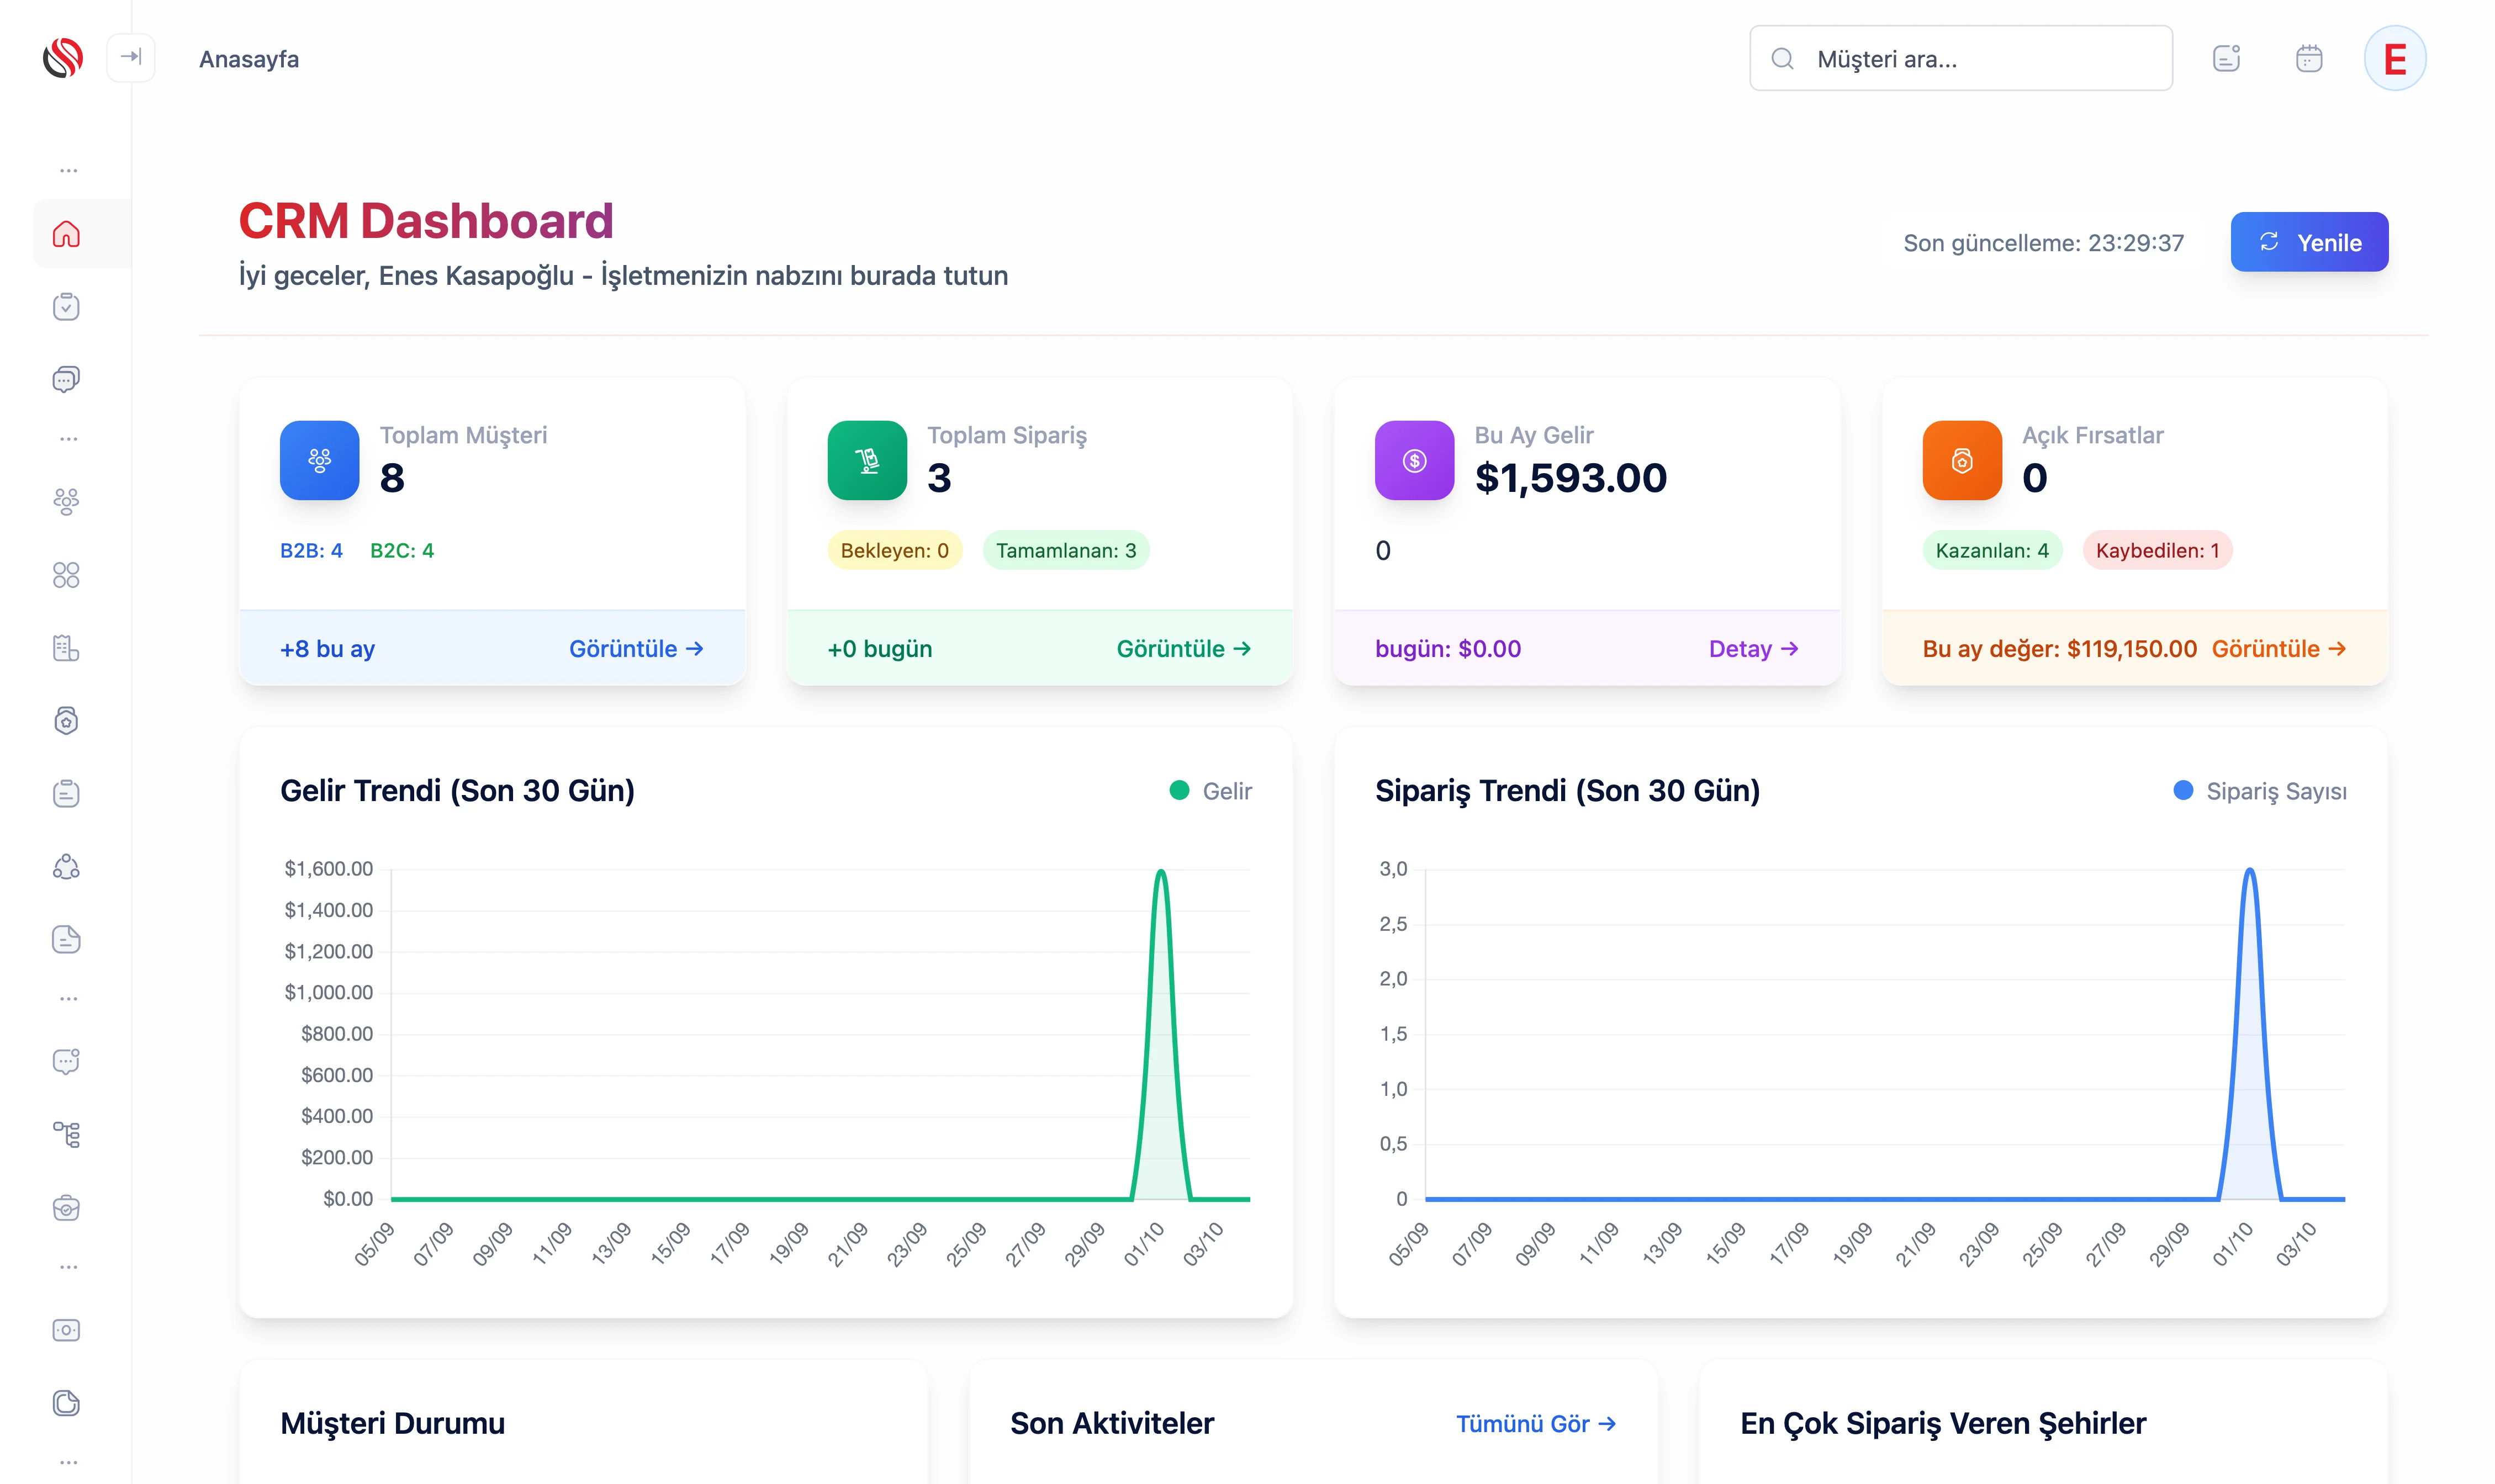The image size is (2495, 1484).
Task: Open the tasks clipboard-check sidebar icon
Action: click(x=66, y=306)
